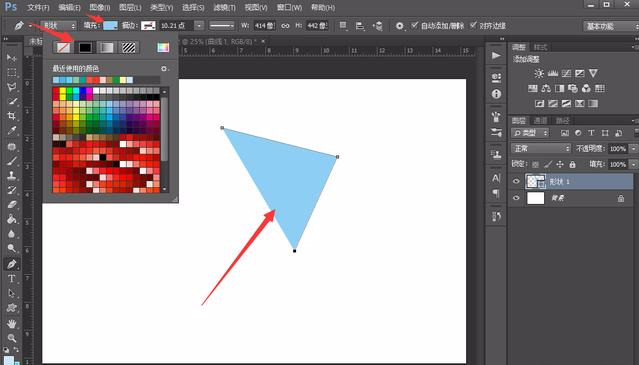Select the Polygonal Lasso tool
This screenshot has width=639, height=365.
click(11, 87)
